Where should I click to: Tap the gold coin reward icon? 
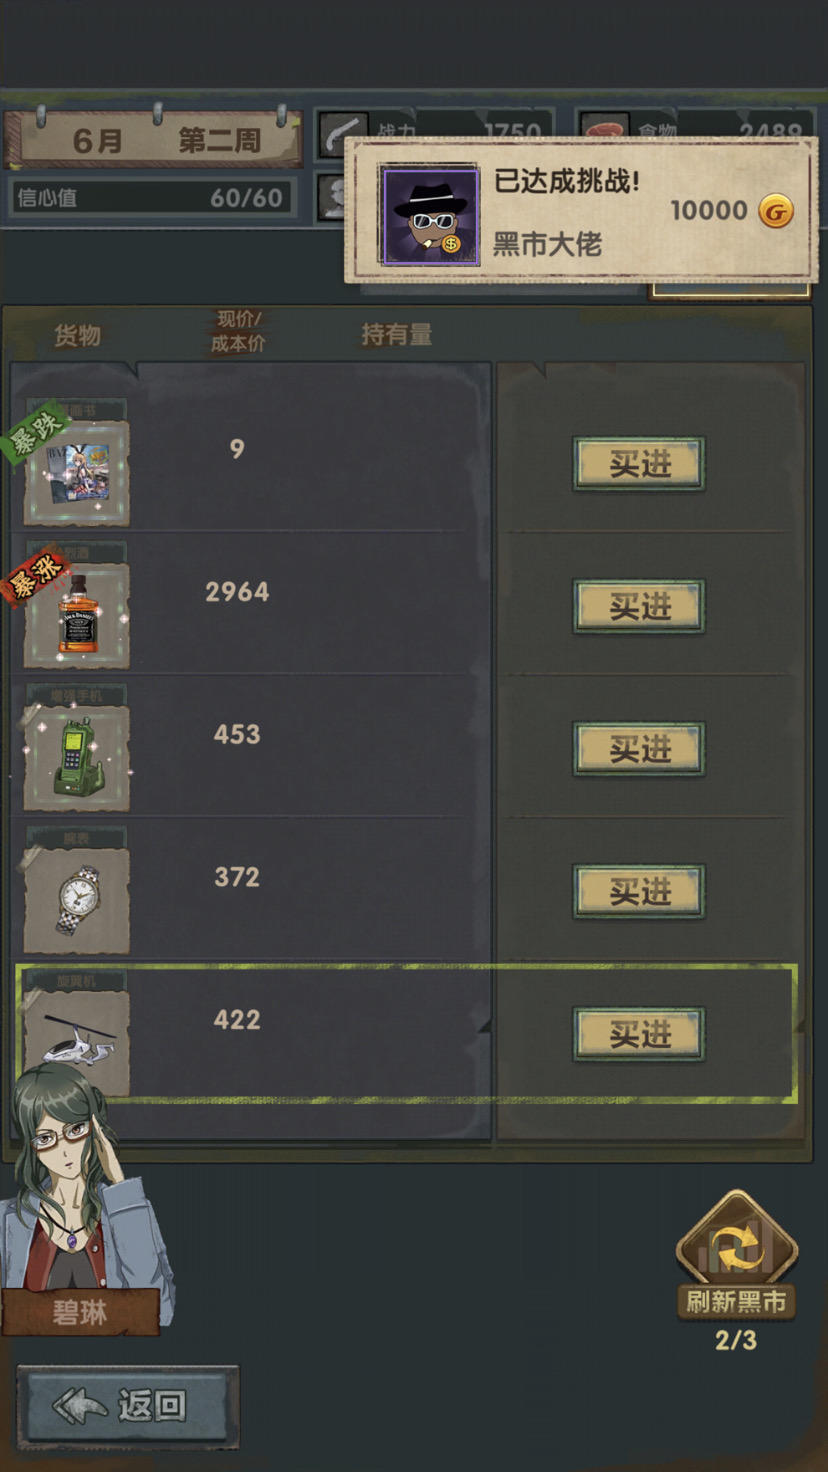tap(776, 211)
